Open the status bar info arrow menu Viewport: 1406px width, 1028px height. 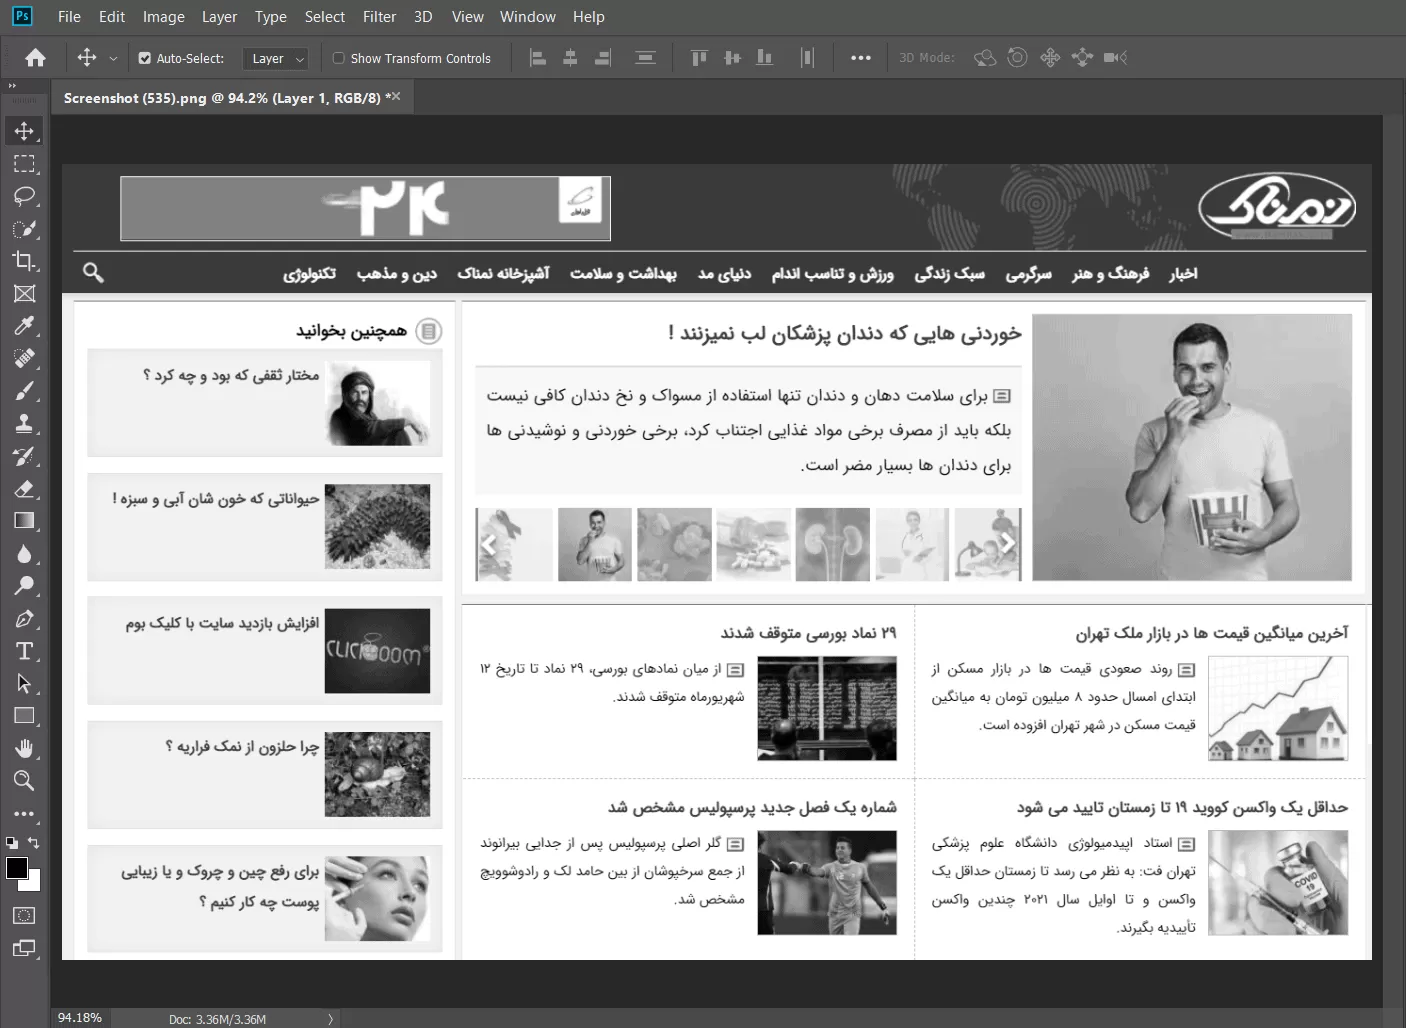(x=330, y=1019)
